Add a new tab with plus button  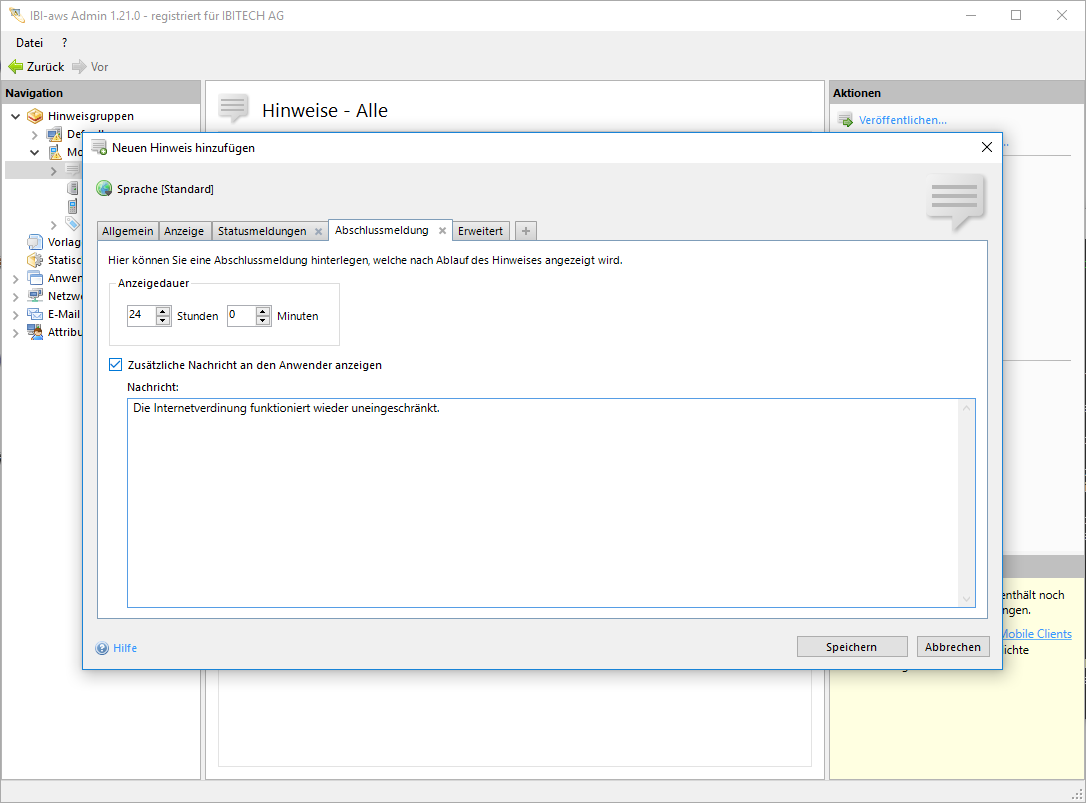526,231
